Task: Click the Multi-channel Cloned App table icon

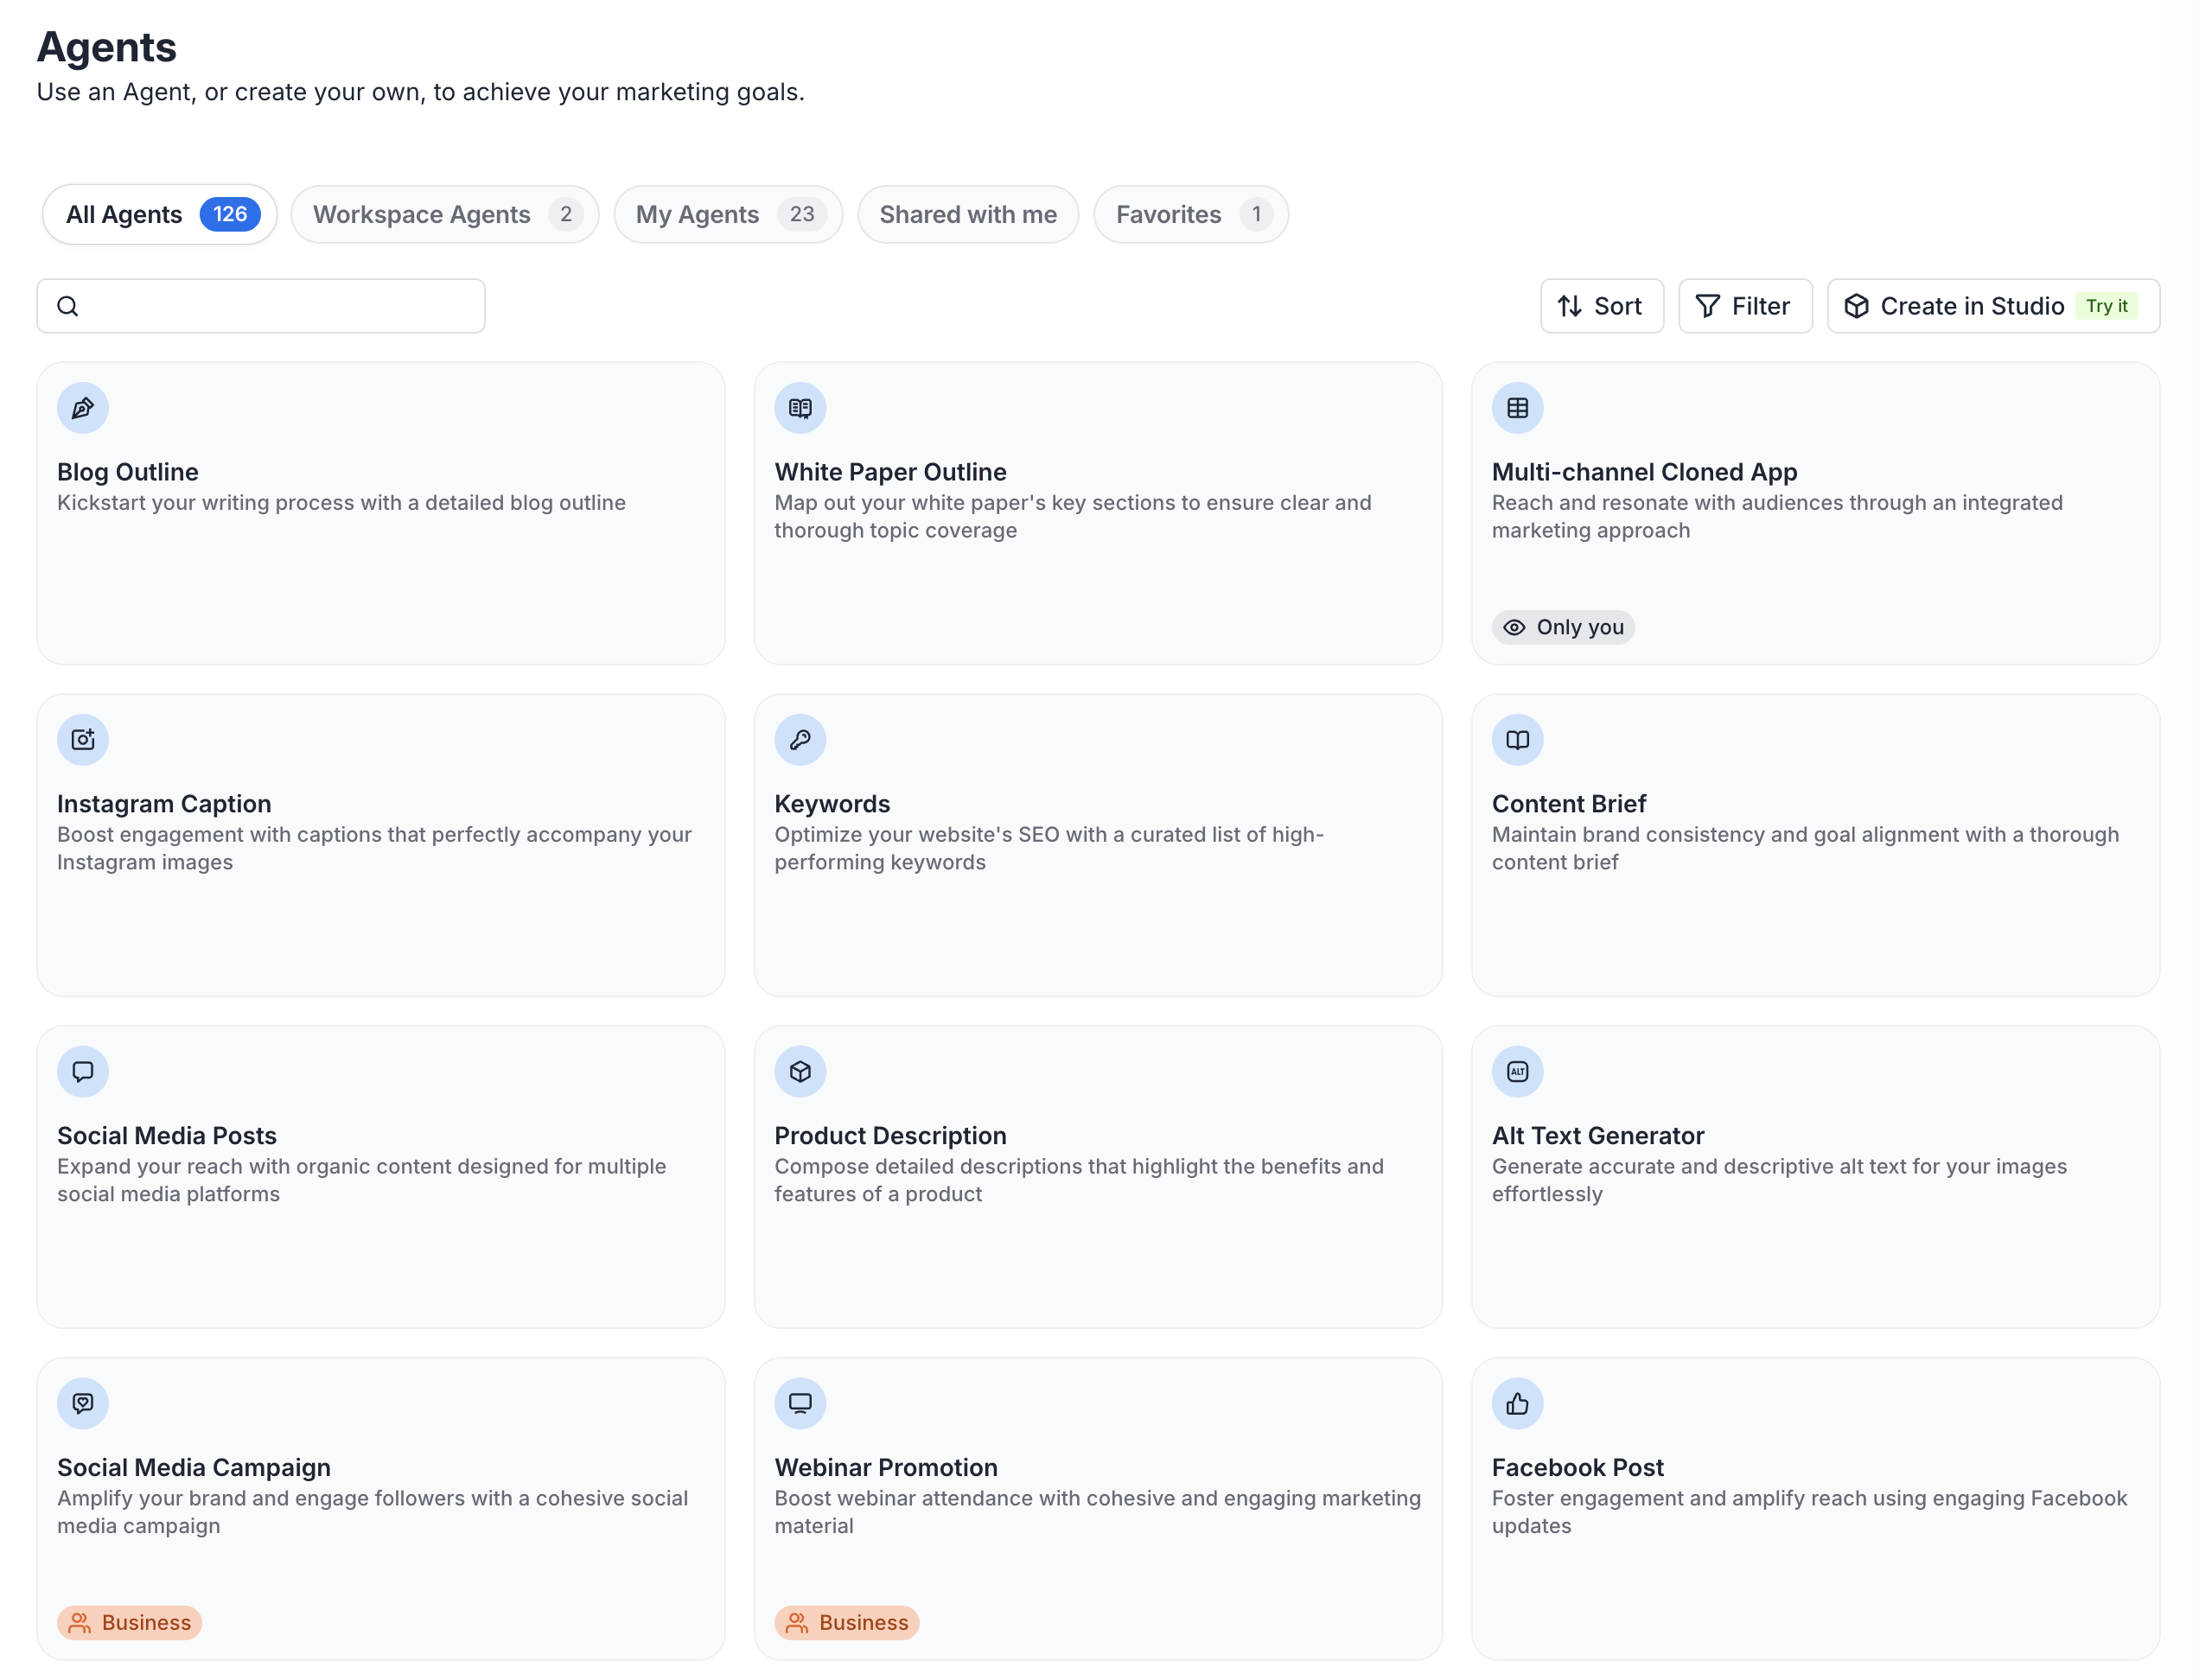Action: pyautogui.click(x=1517, y=408)
